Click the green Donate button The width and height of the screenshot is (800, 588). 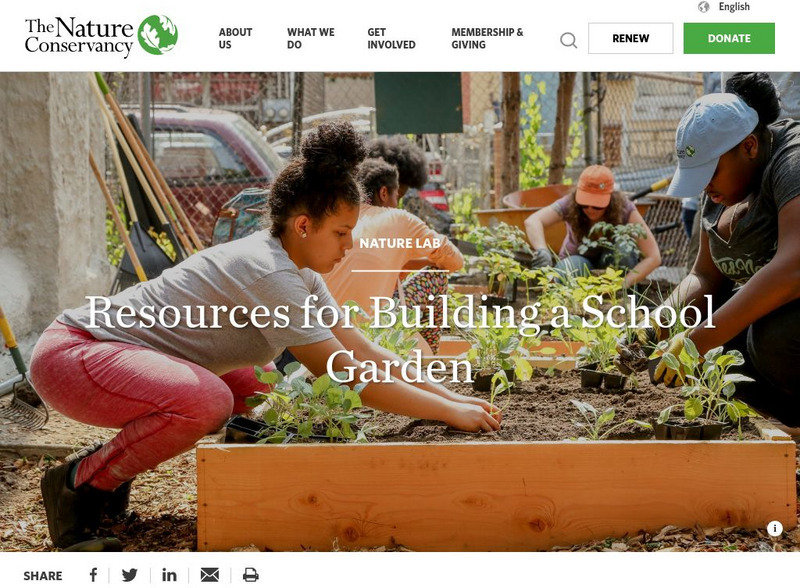click(x=729, y=38)
